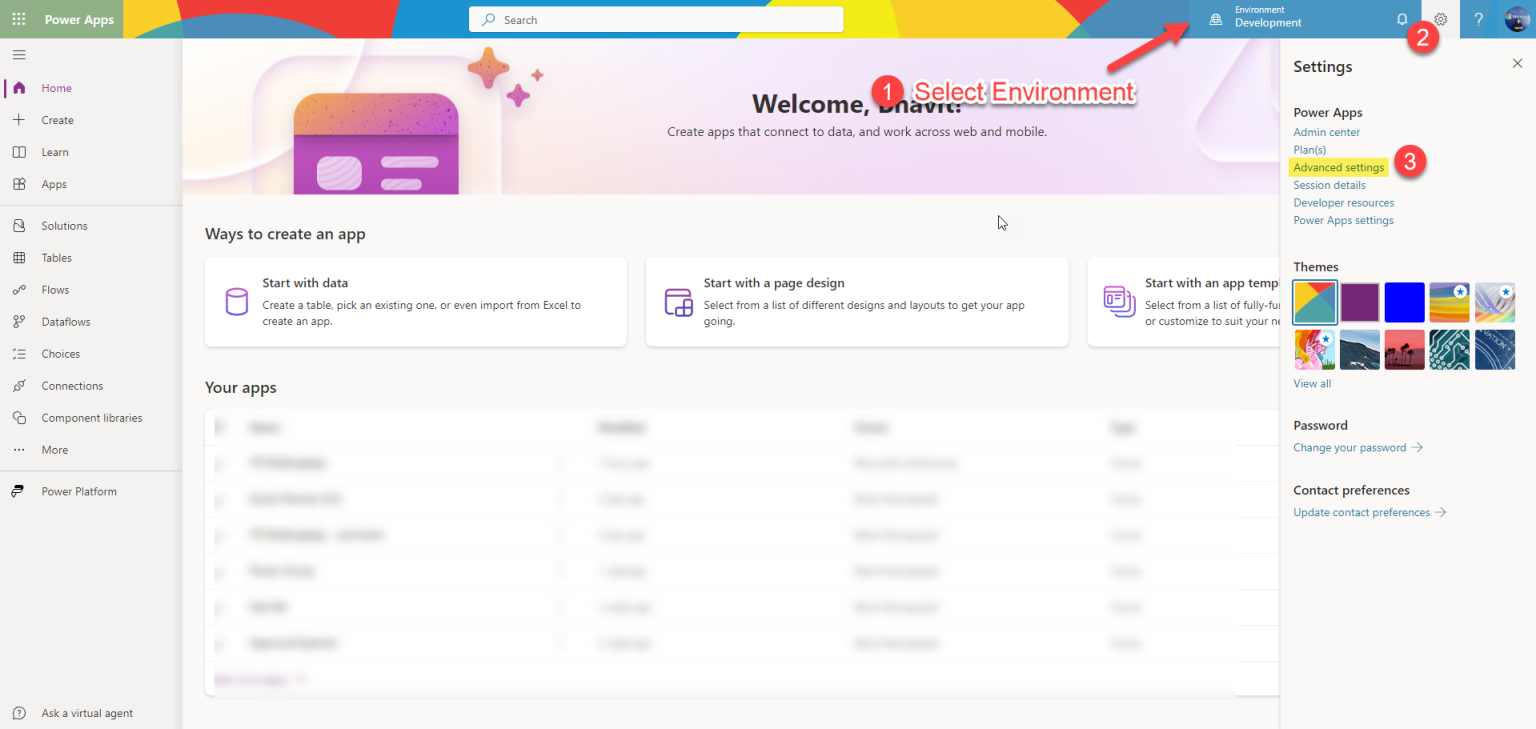Close the Settings panel
The image size is (1536, 729).
pos(1517,63)
